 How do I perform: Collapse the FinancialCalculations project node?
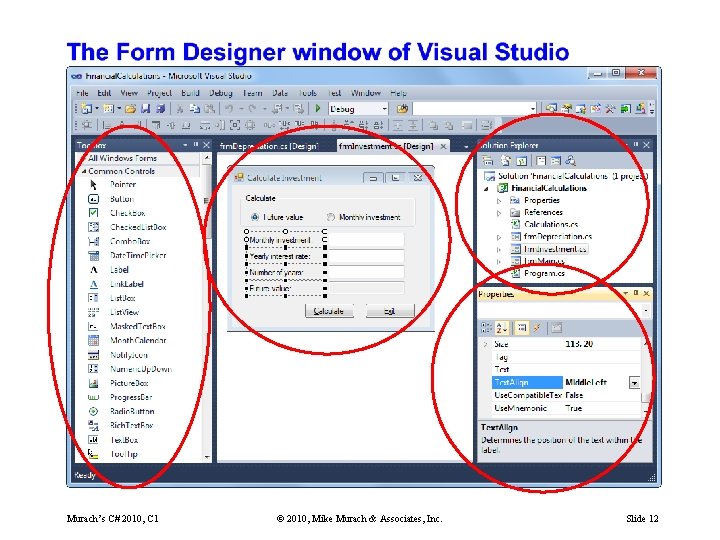pyautogui.click(x=486, y=189)
